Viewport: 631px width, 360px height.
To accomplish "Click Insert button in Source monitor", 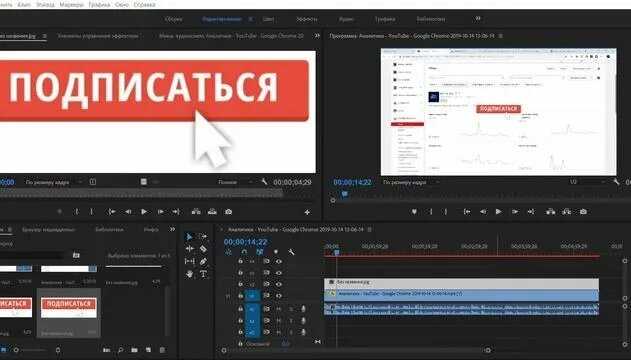I will tap(196, 212).
